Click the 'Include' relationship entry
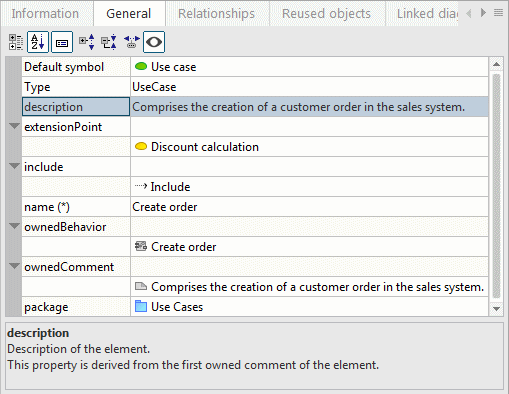Image resolution: width=509 pixels, height=394 pixels. [309, 187]
